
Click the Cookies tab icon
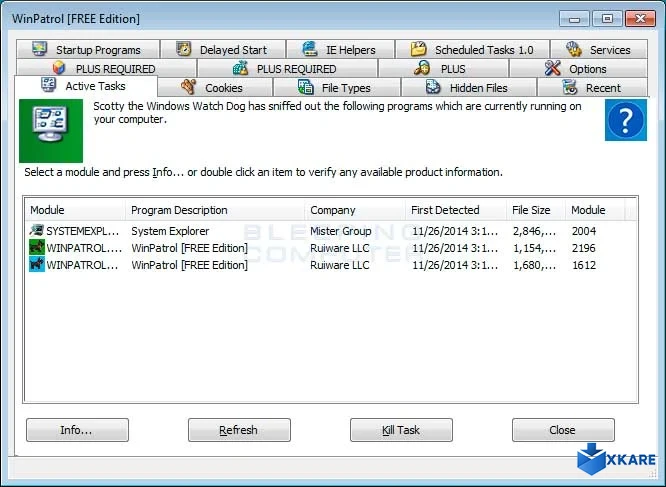188,87
